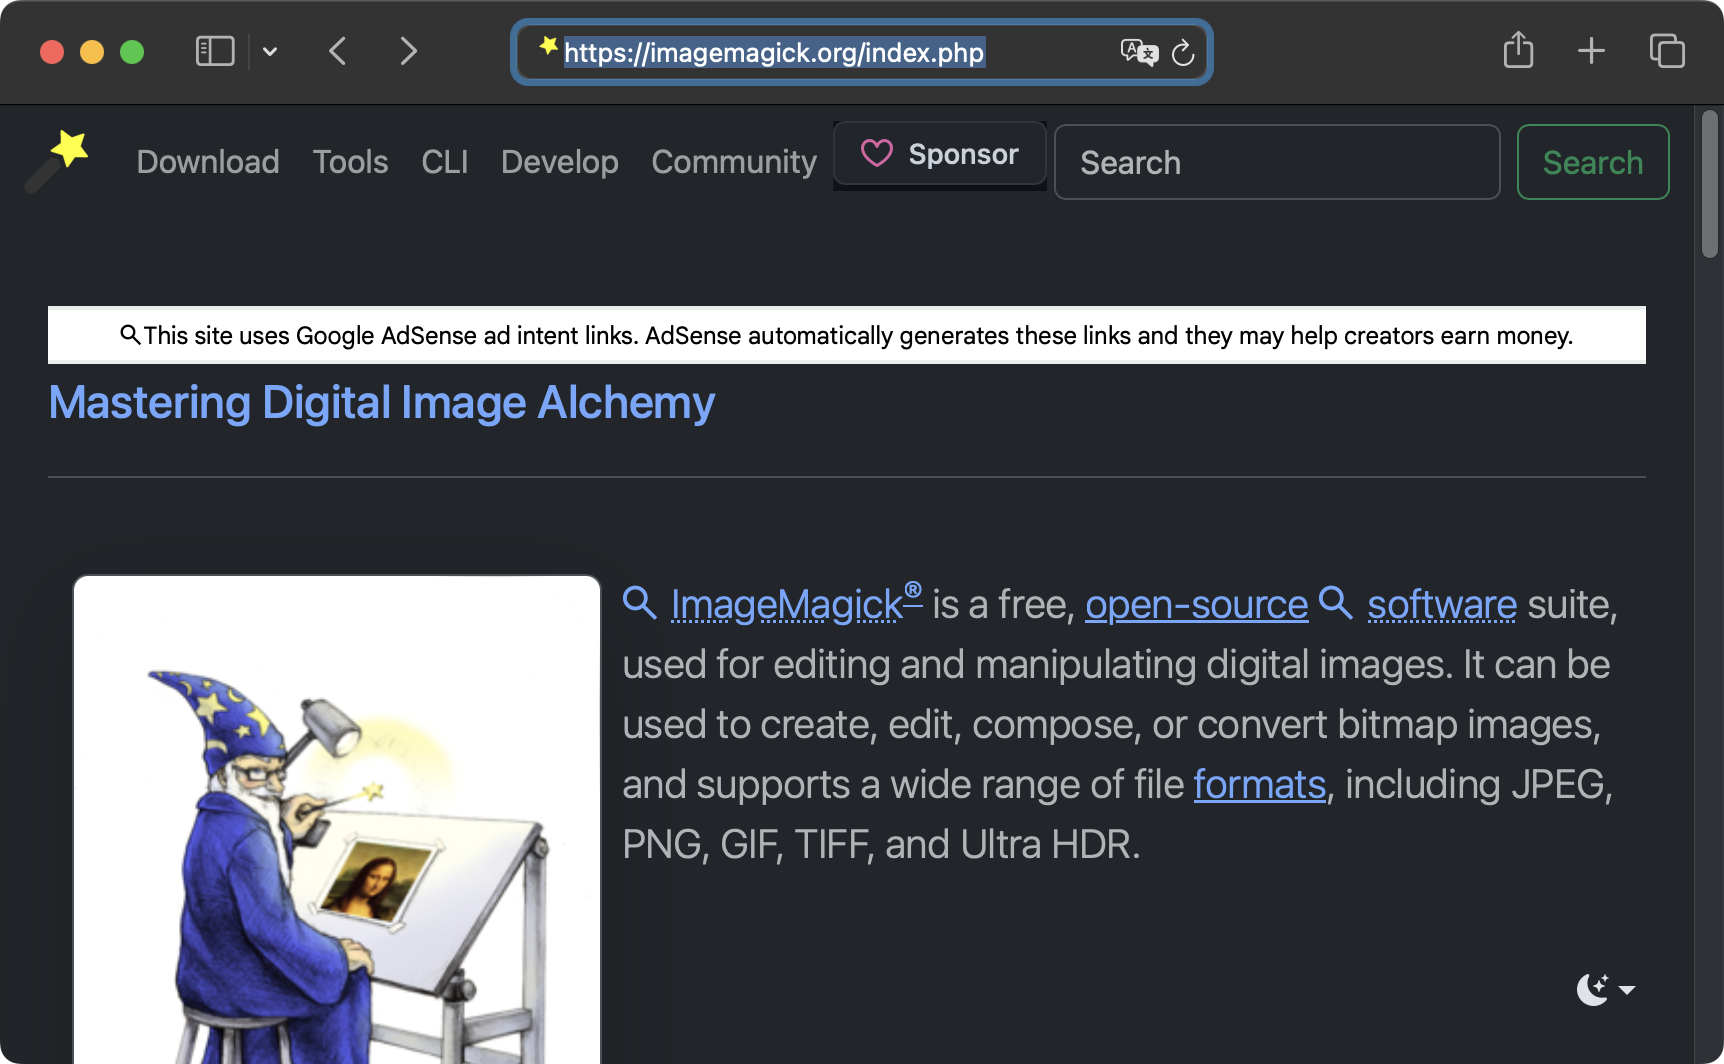Follow the software link
Screen dimensions: 1724x1064
[x=1442, y=604]
